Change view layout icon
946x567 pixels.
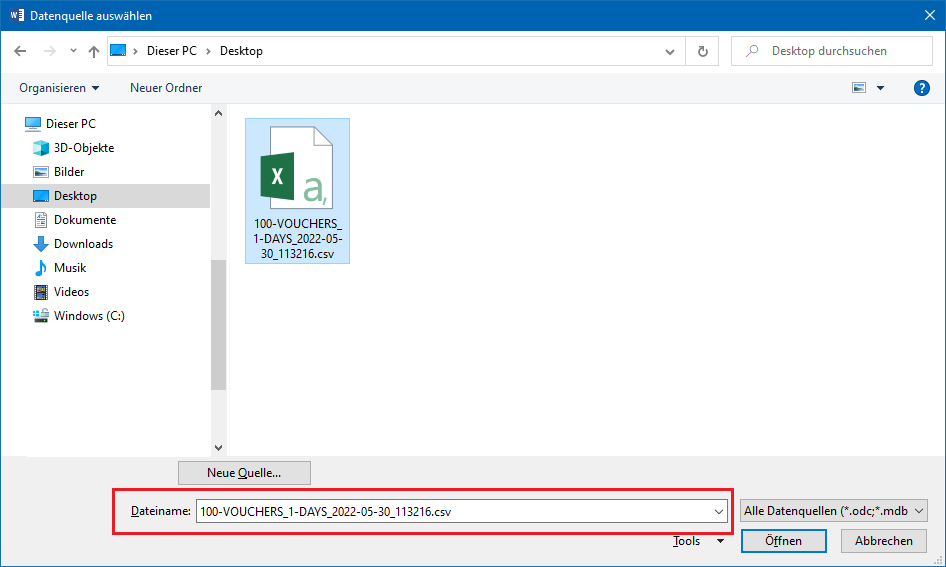click(x=859, y=88)
